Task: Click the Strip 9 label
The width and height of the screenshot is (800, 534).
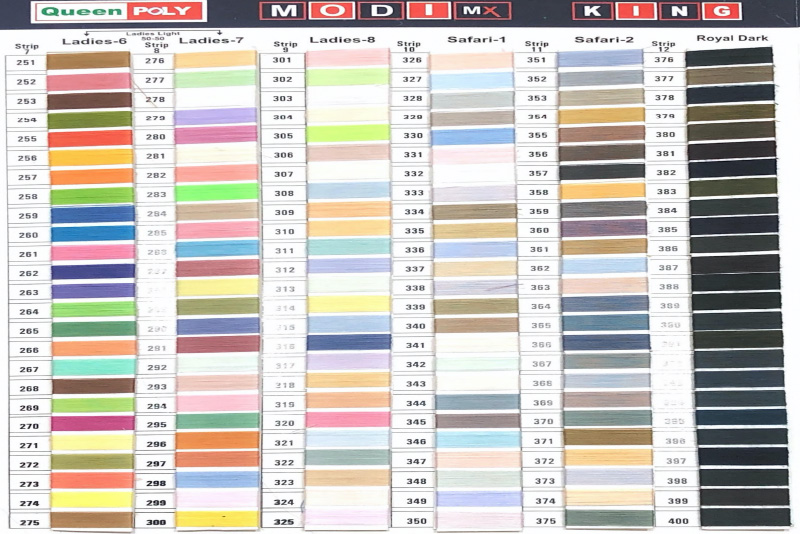Action: (x=285, y=46)
